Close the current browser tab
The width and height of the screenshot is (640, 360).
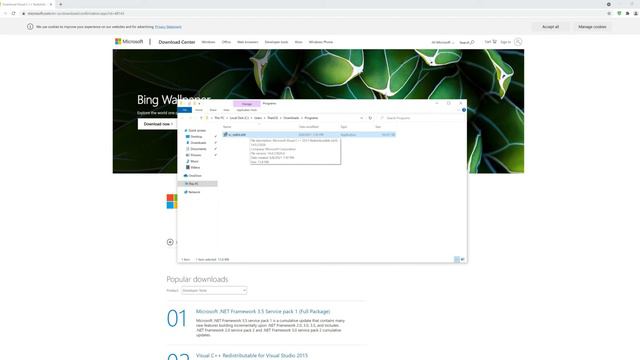(x=51, y=4)
